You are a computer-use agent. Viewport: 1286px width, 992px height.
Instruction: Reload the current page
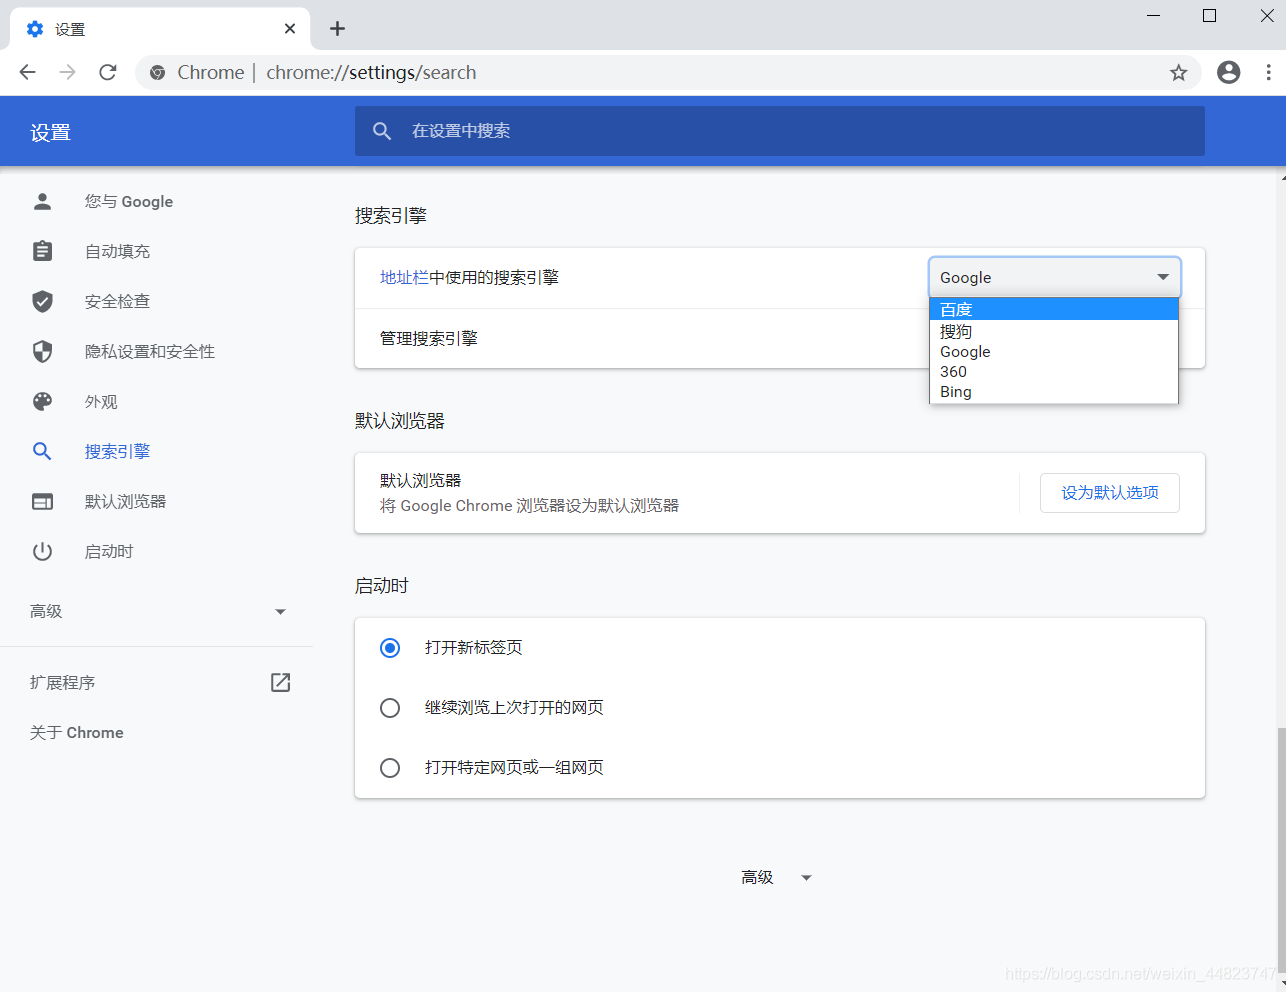[x=108, y=72]
